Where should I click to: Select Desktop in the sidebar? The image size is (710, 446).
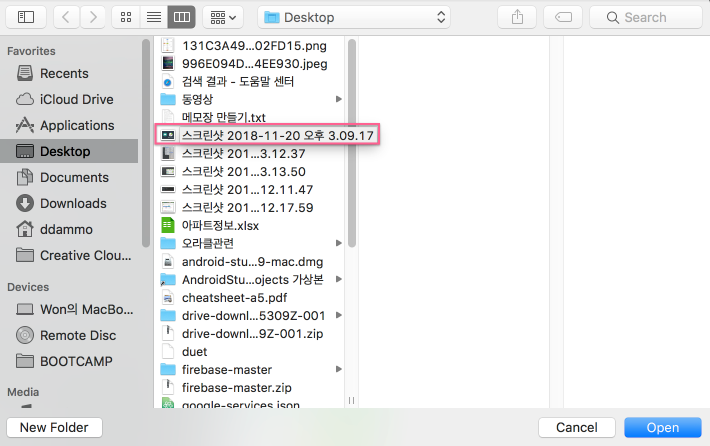pyautogui.click(x=69, y=151)
